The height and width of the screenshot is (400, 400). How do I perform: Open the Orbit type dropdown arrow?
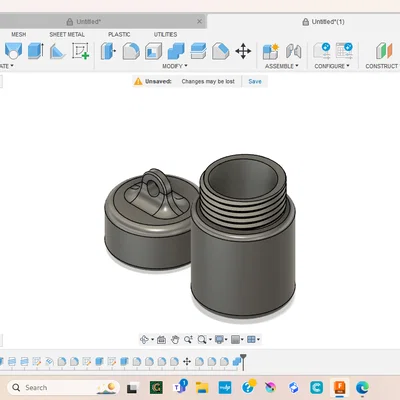[x=152, y=339]
